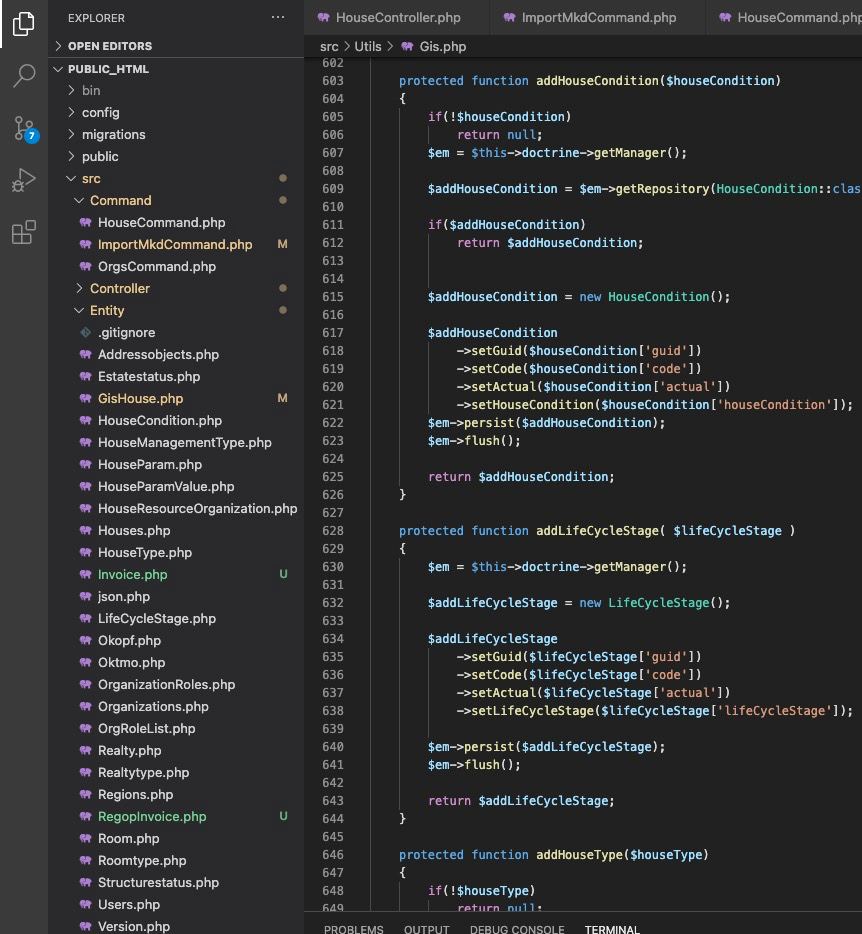Switch to HouseCommand.php editor tab

(785, 17)
